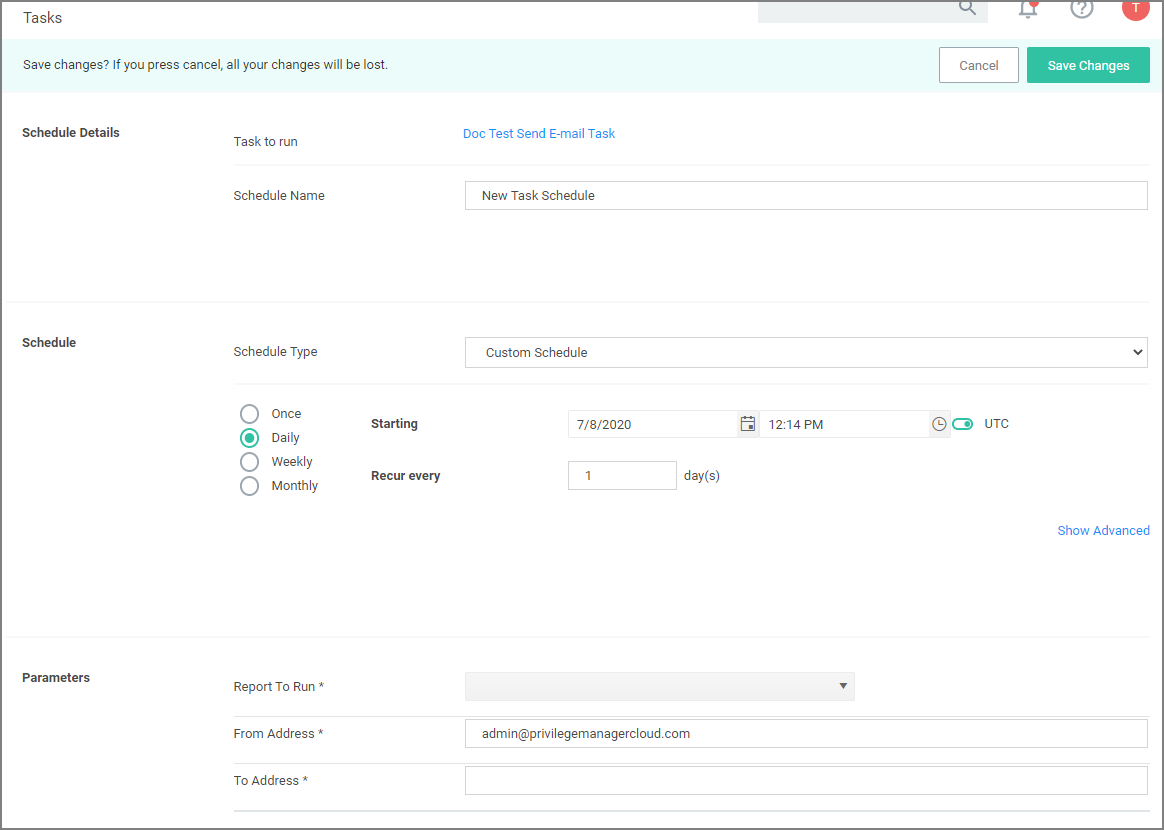
Task: Click the To Address input field
Action: [x=806, y=781]
